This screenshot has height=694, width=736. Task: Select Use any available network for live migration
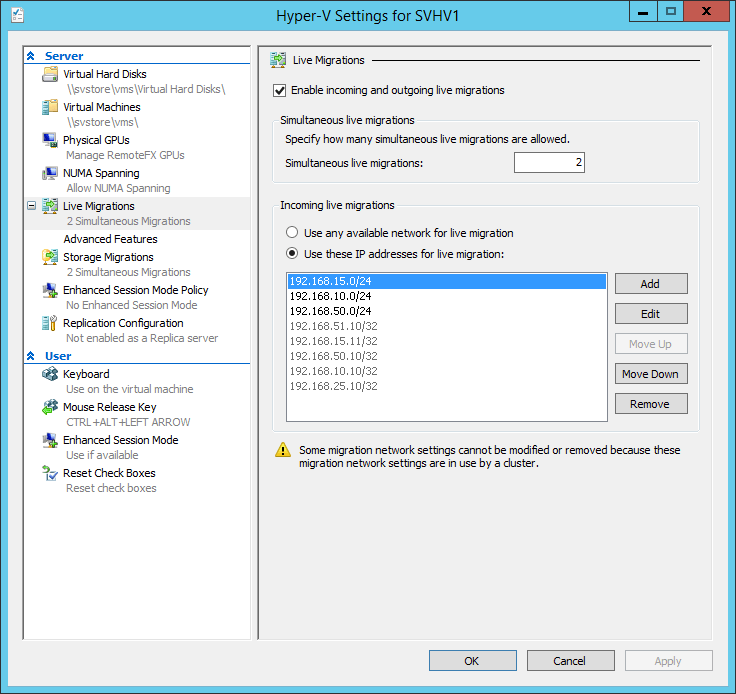point(292,232)
